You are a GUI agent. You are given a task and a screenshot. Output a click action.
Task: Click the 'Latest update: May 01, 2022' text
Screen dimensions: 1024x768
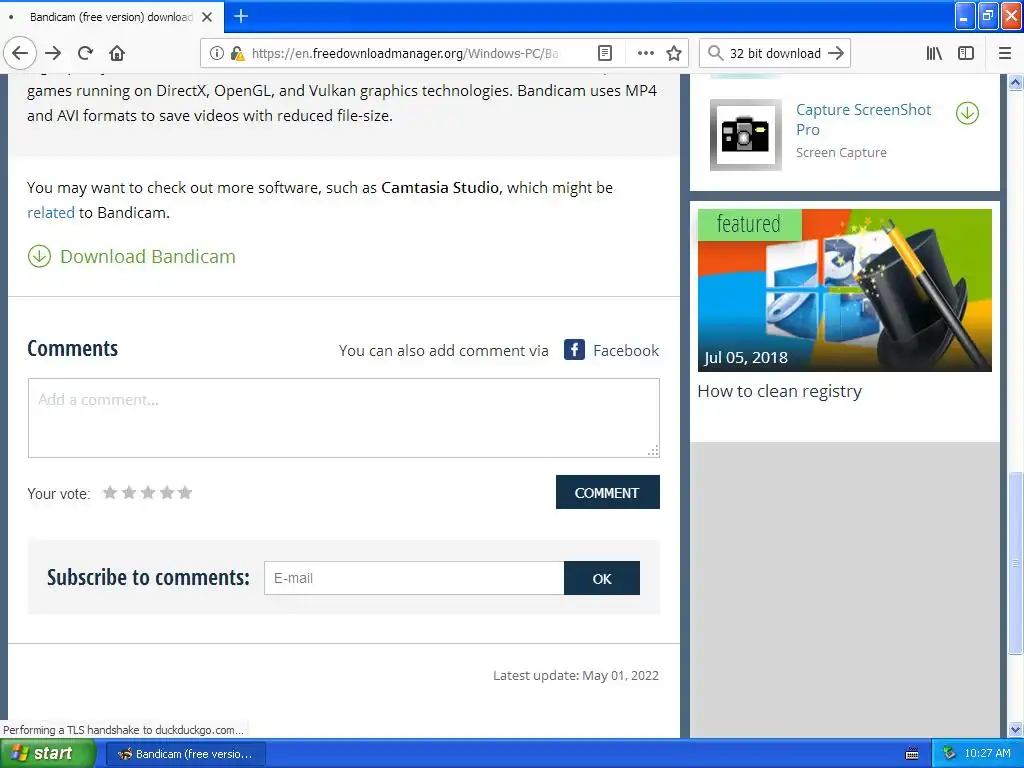pos(575,676)
